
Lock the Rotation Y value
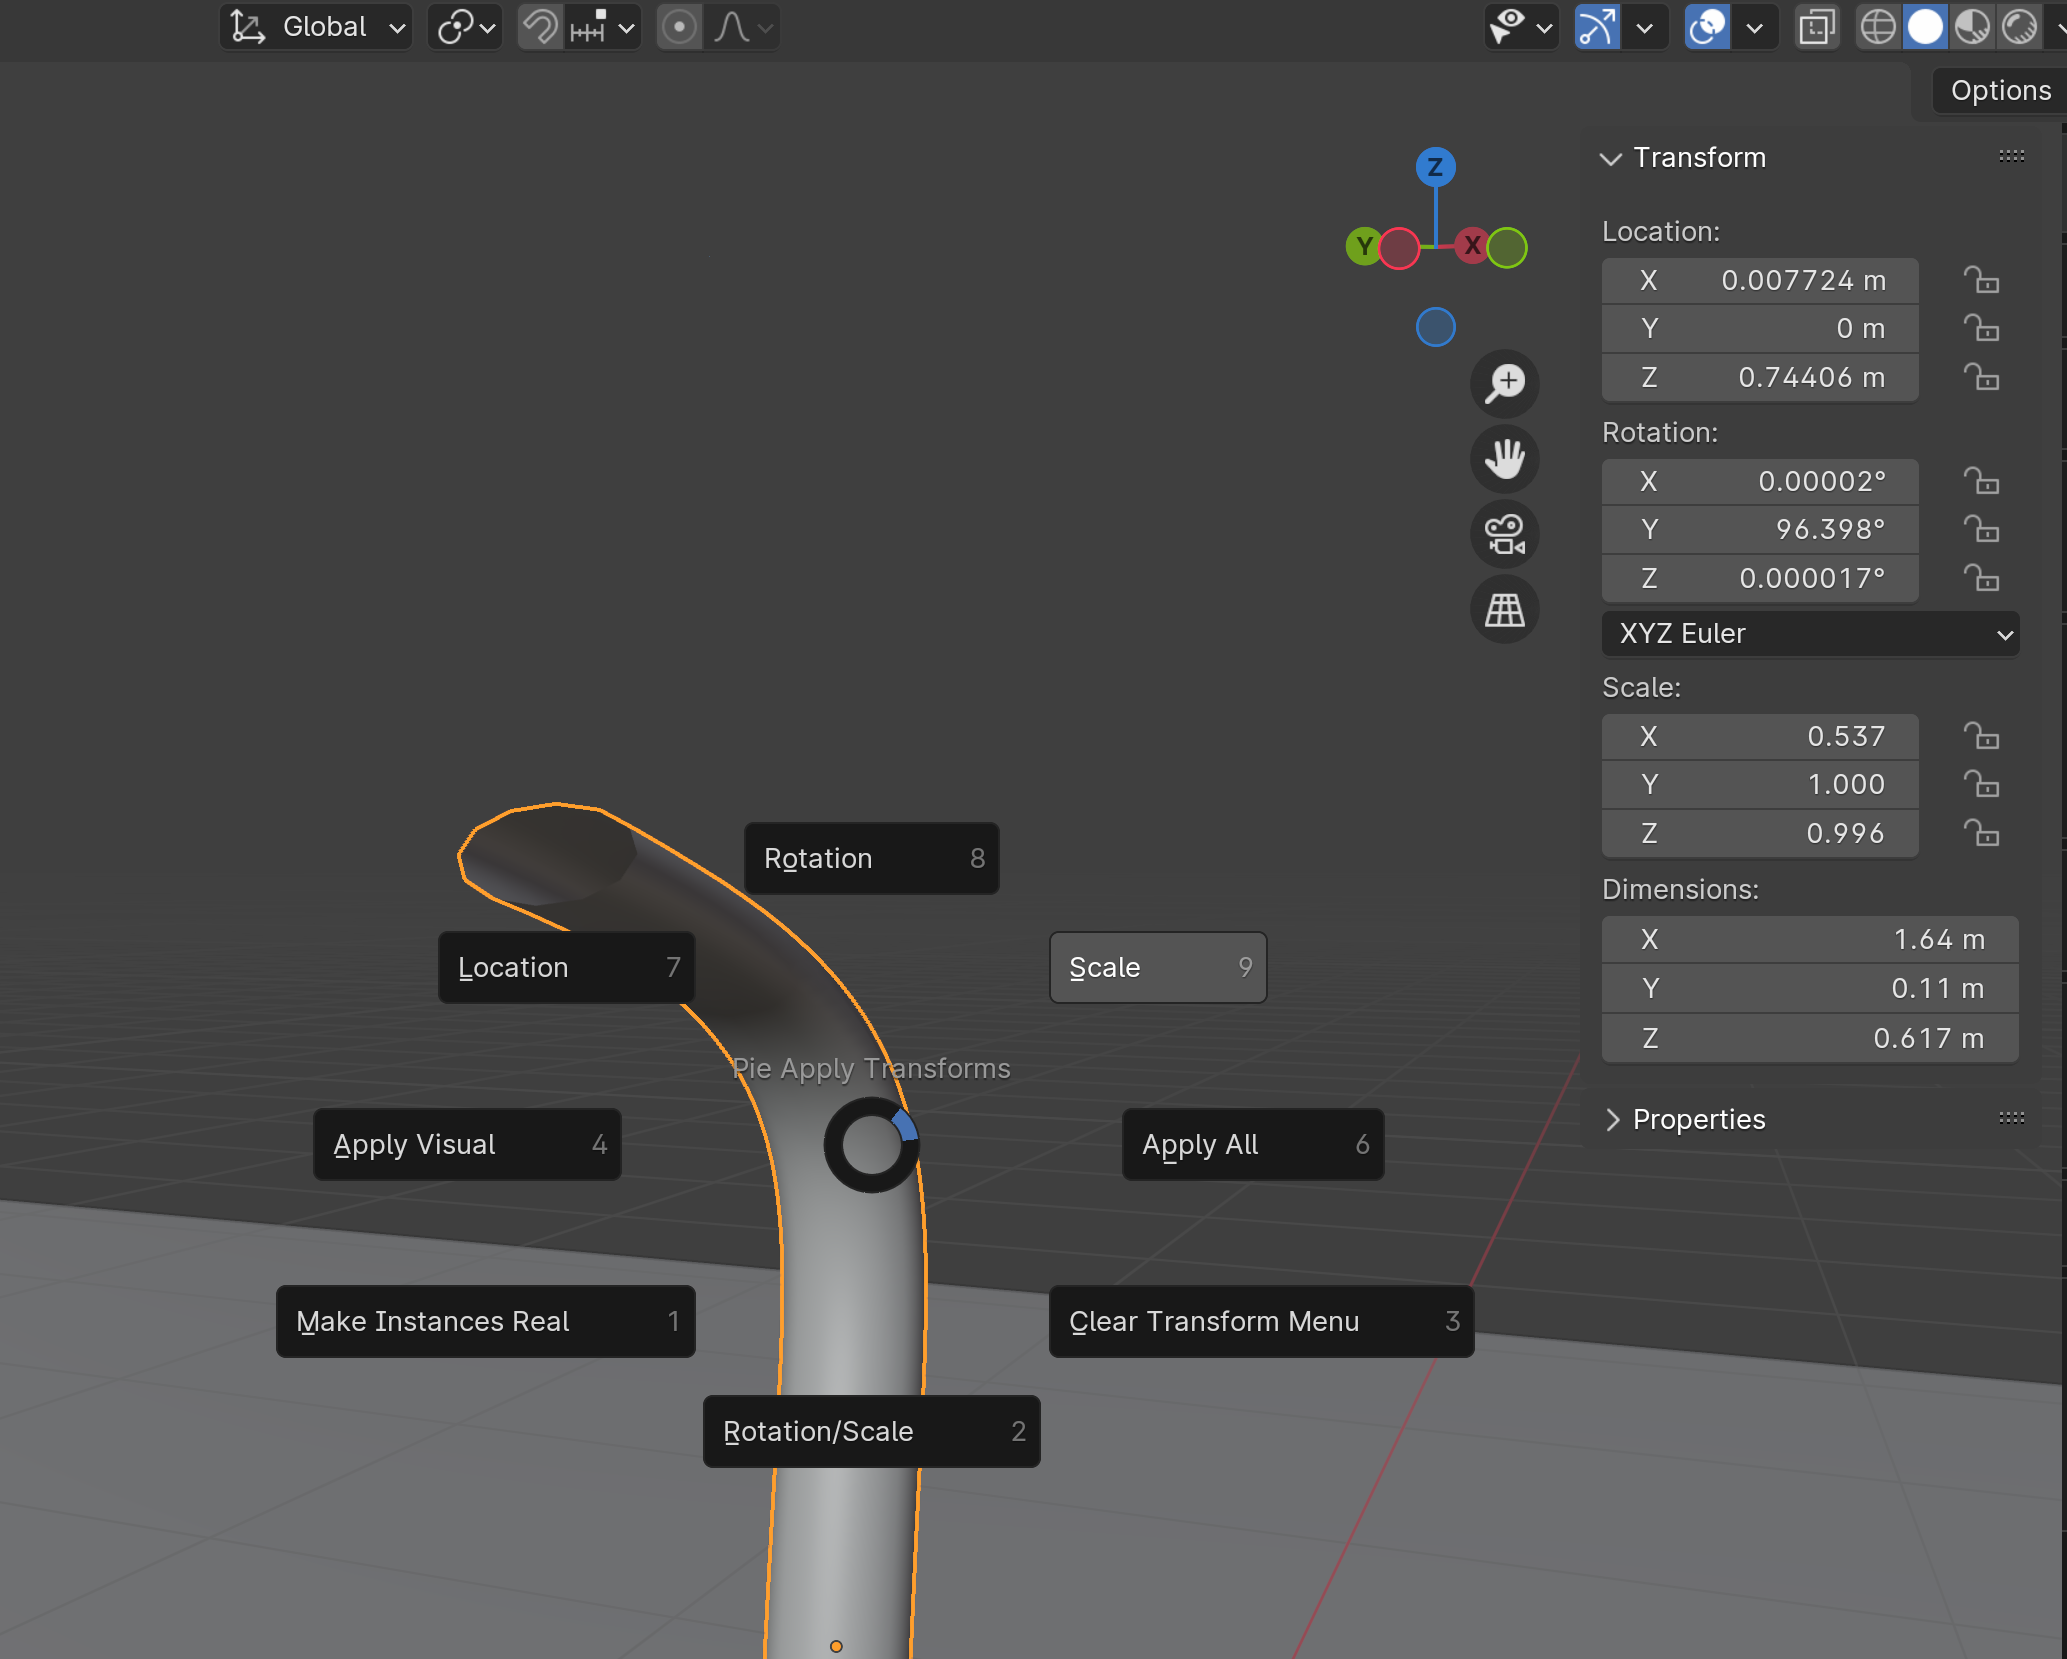tap(1981, 529)
